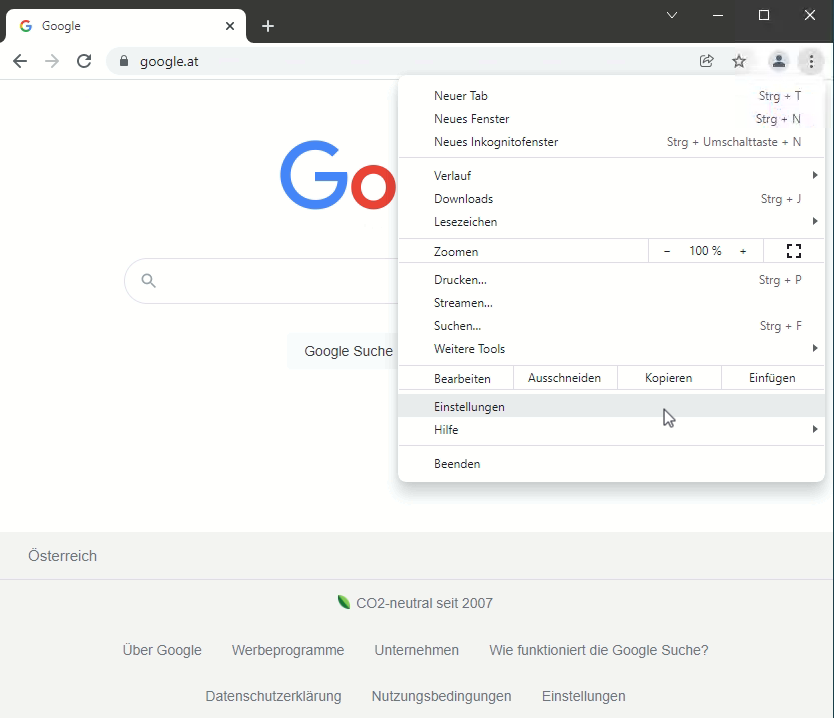Click the Google logo image
Viewport: 834px width, 718px height.
(x=338, y=176)
